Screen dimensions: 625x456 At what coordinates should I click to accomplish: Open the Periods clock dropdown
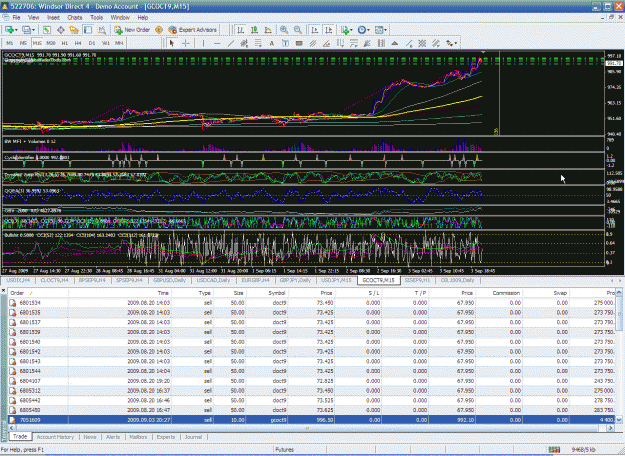click(363, 30)
